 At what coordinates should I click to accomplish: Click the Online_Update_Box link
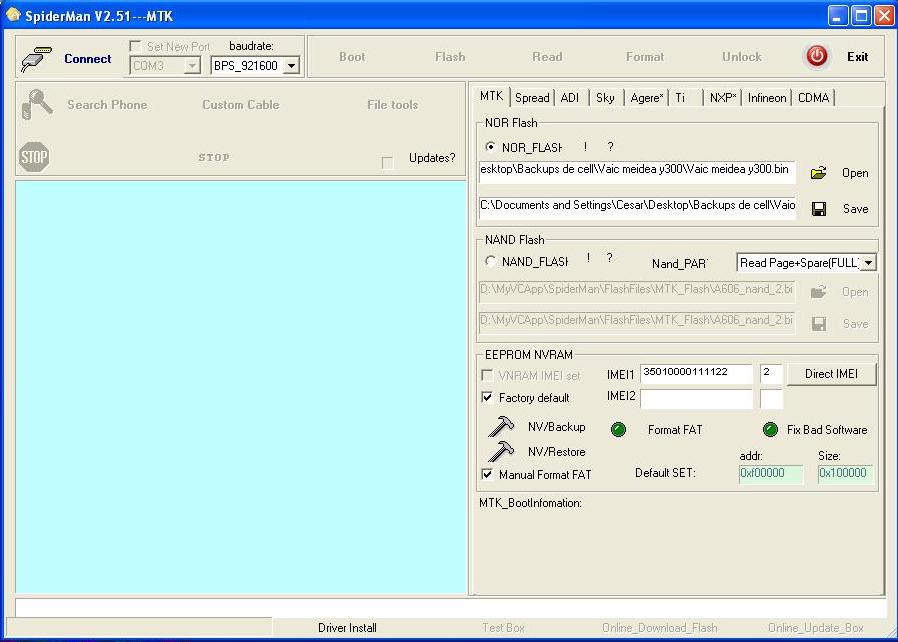pos(816,628)
